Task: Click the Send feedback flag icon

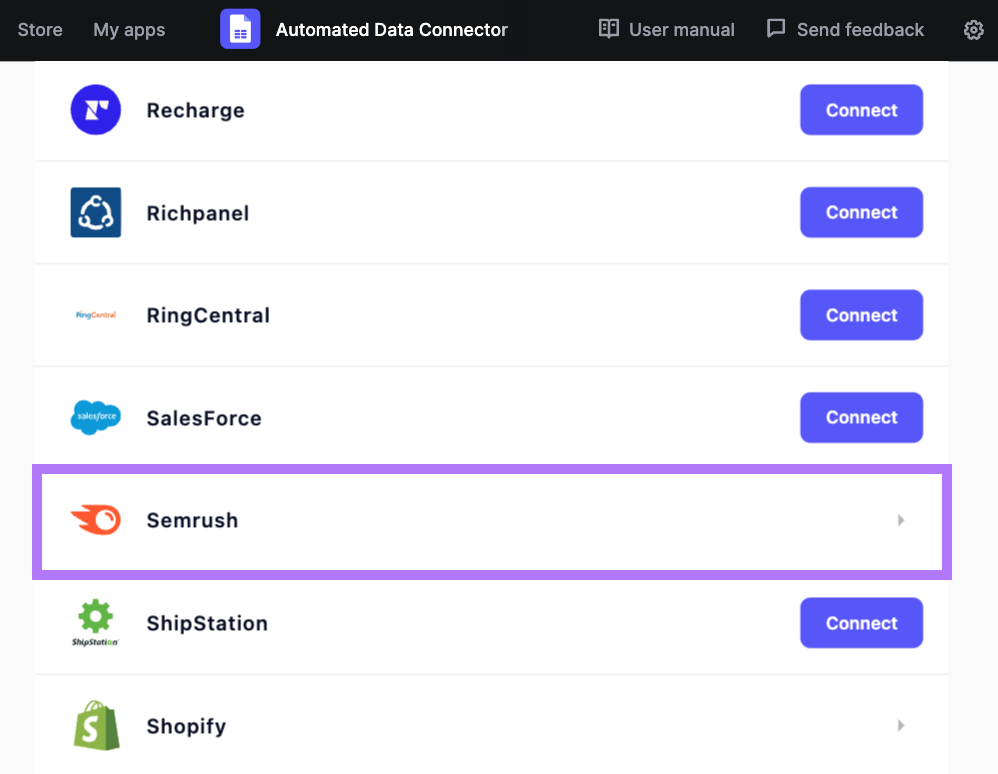Action: click(x=776, y=29)
